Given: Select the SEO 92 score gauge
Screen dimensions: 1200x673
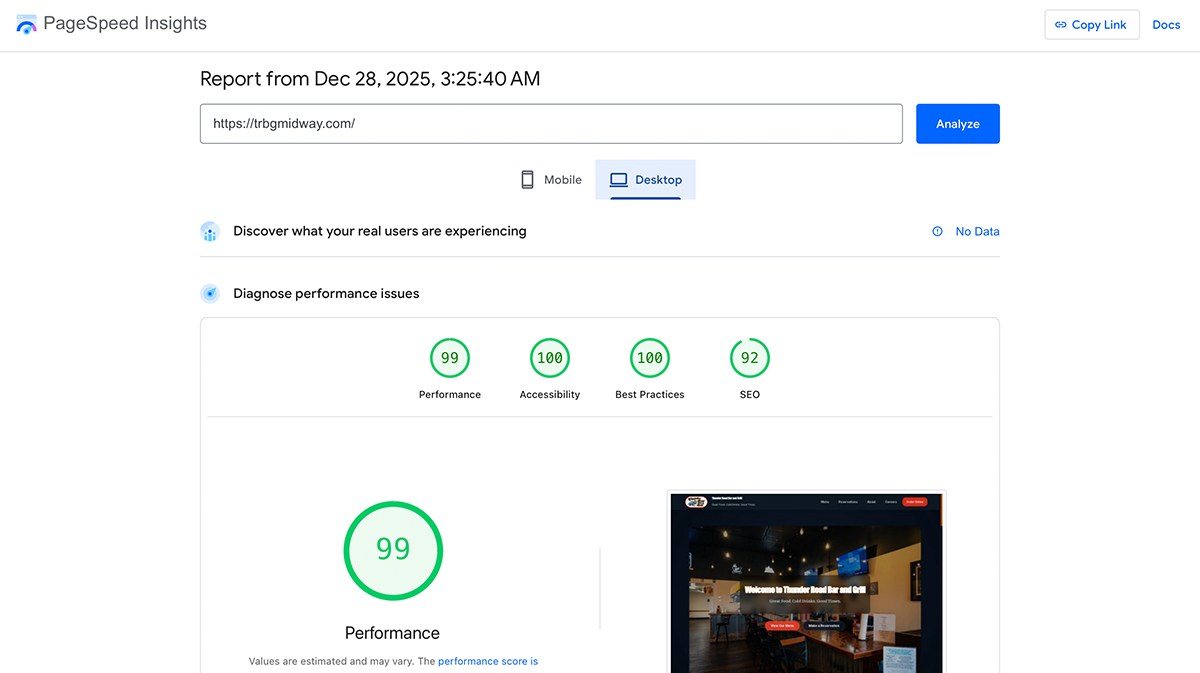Looking at the screenshot, I should 749,357.
